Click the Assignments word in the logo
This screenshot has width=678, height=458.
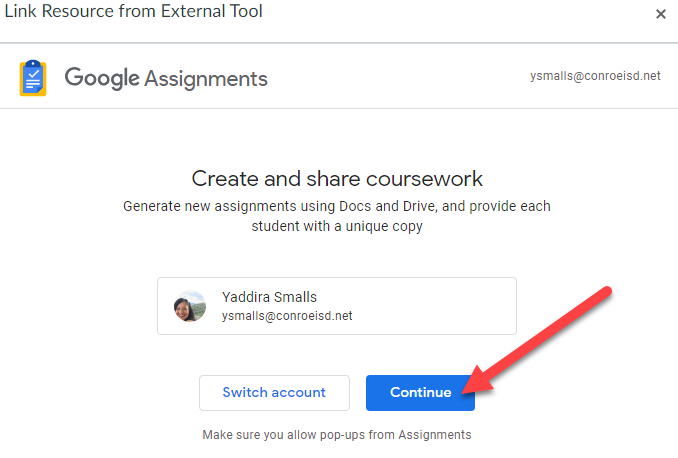206,78
